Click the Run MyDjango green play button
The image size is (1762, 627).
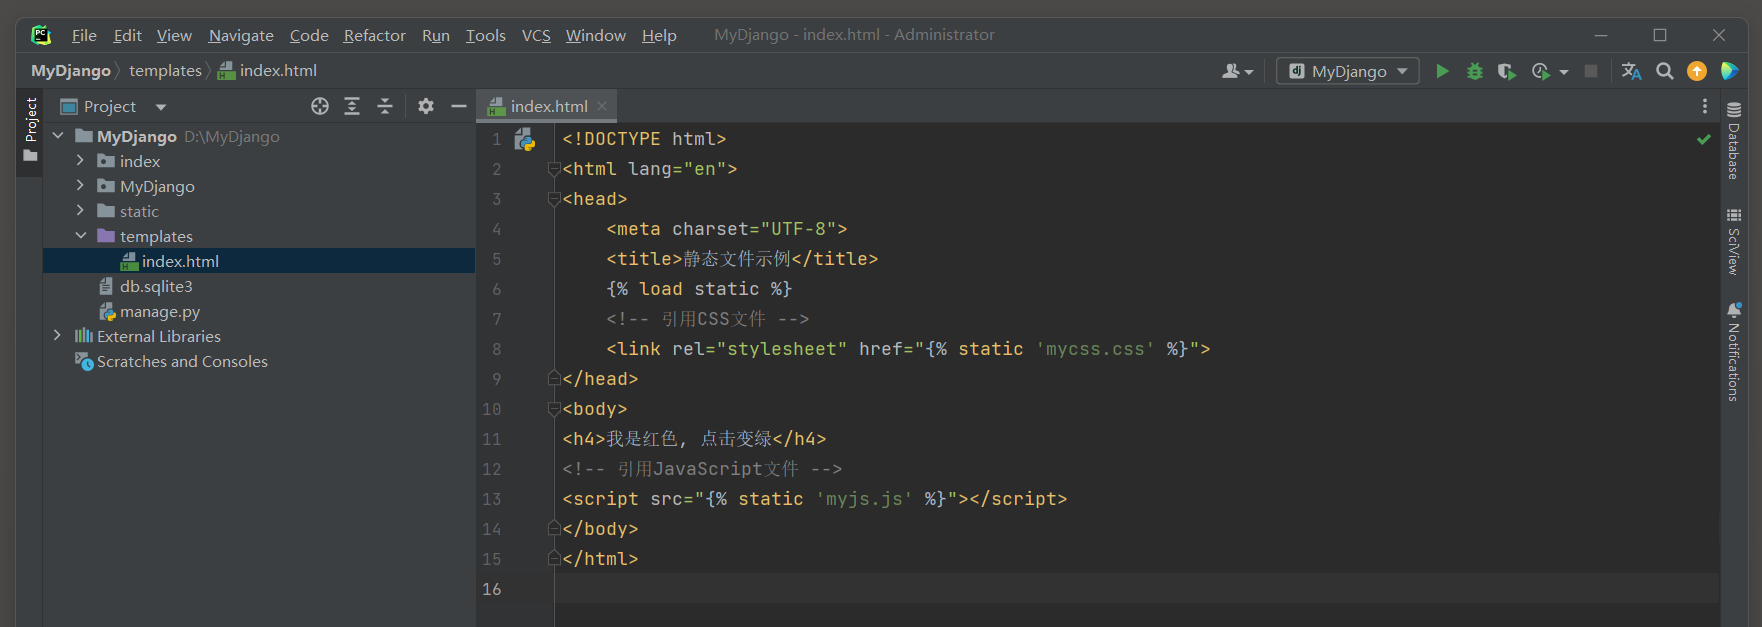(x=1442, y=71)
